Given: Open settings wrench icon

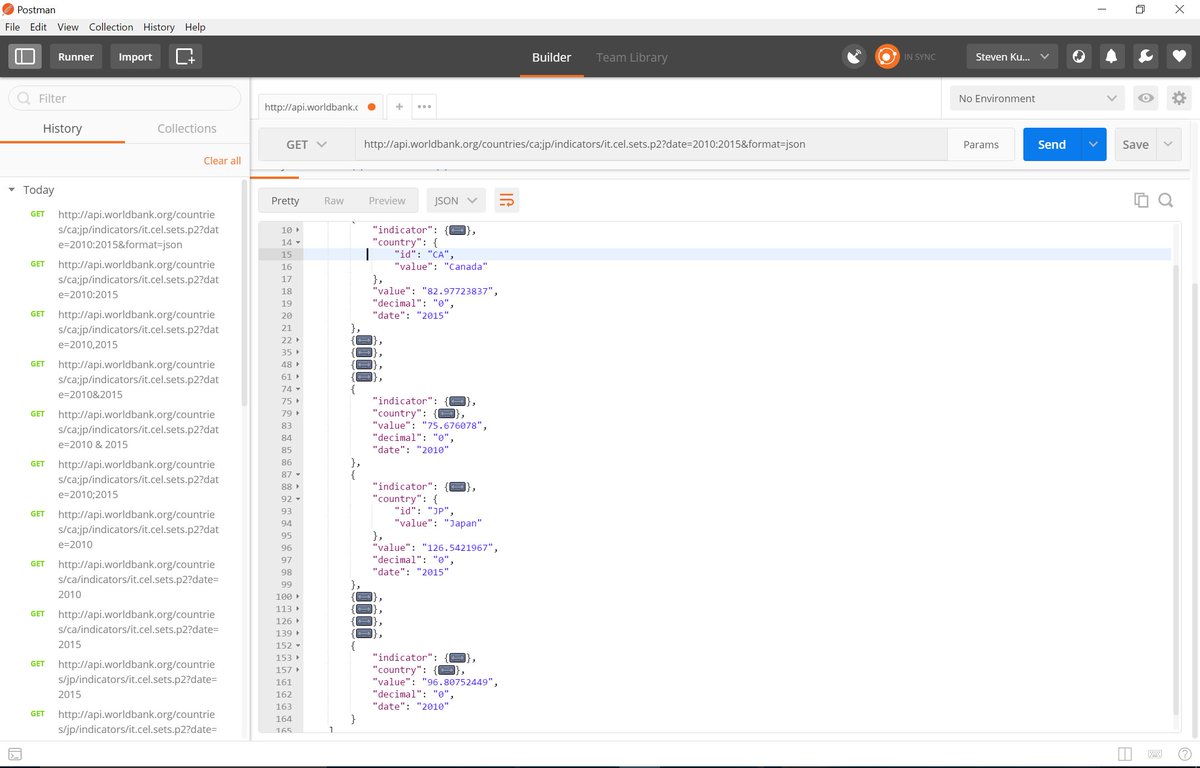Looking at the screenshot, I should click(1146, 57).
